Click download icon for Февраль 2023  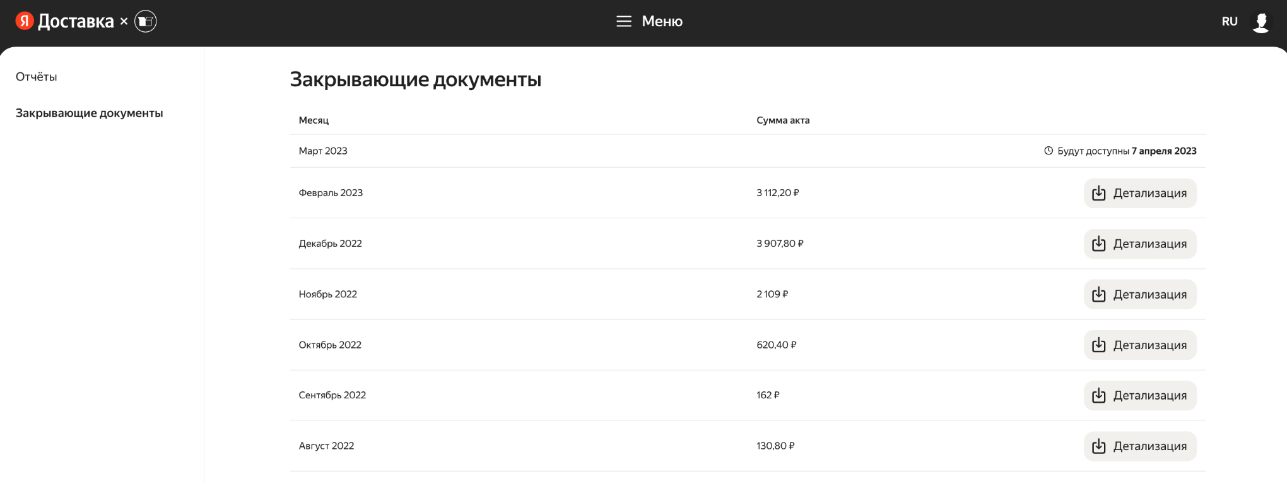[x=1099, y=193]
